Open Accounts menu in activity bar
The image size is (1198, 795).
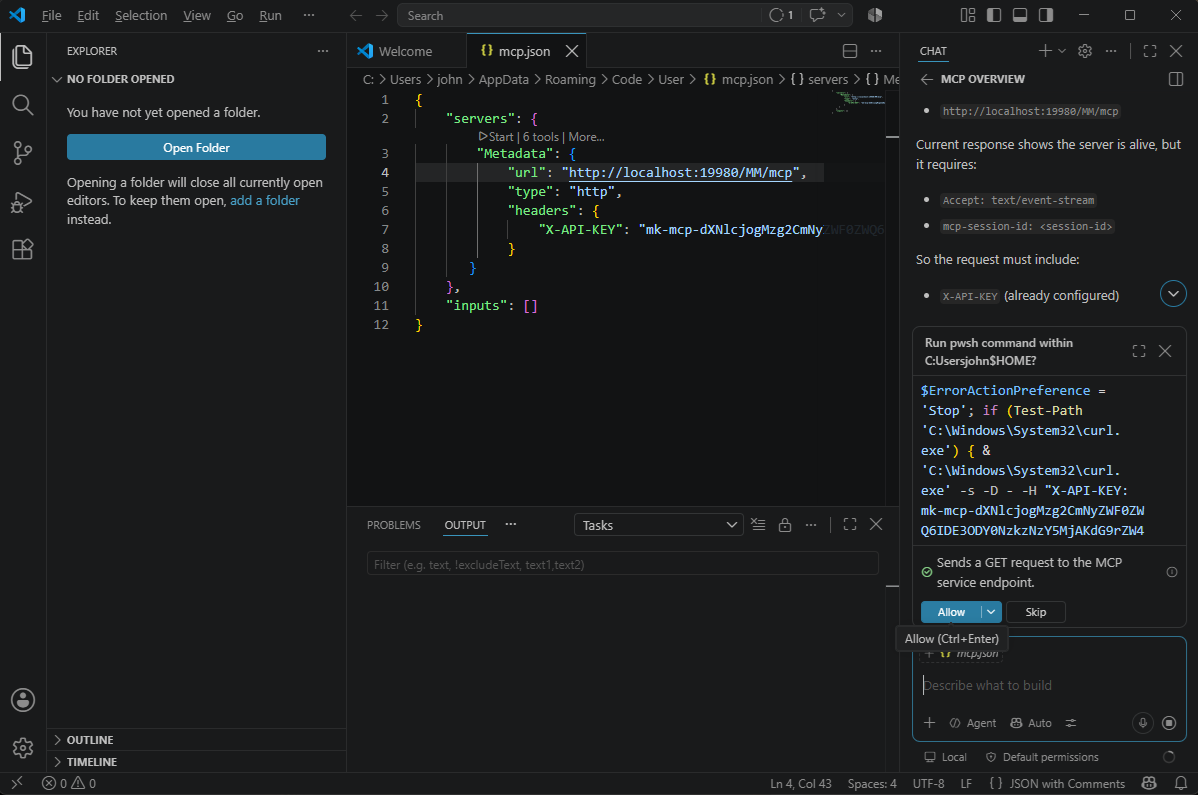(x=23, y=700)
